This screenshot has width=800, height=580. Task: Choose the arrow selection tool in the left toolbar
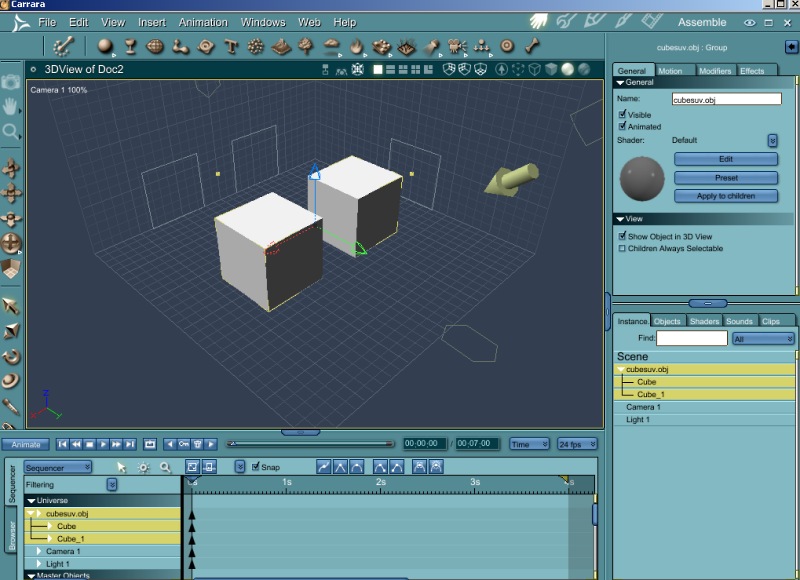(x=11, y=306)
